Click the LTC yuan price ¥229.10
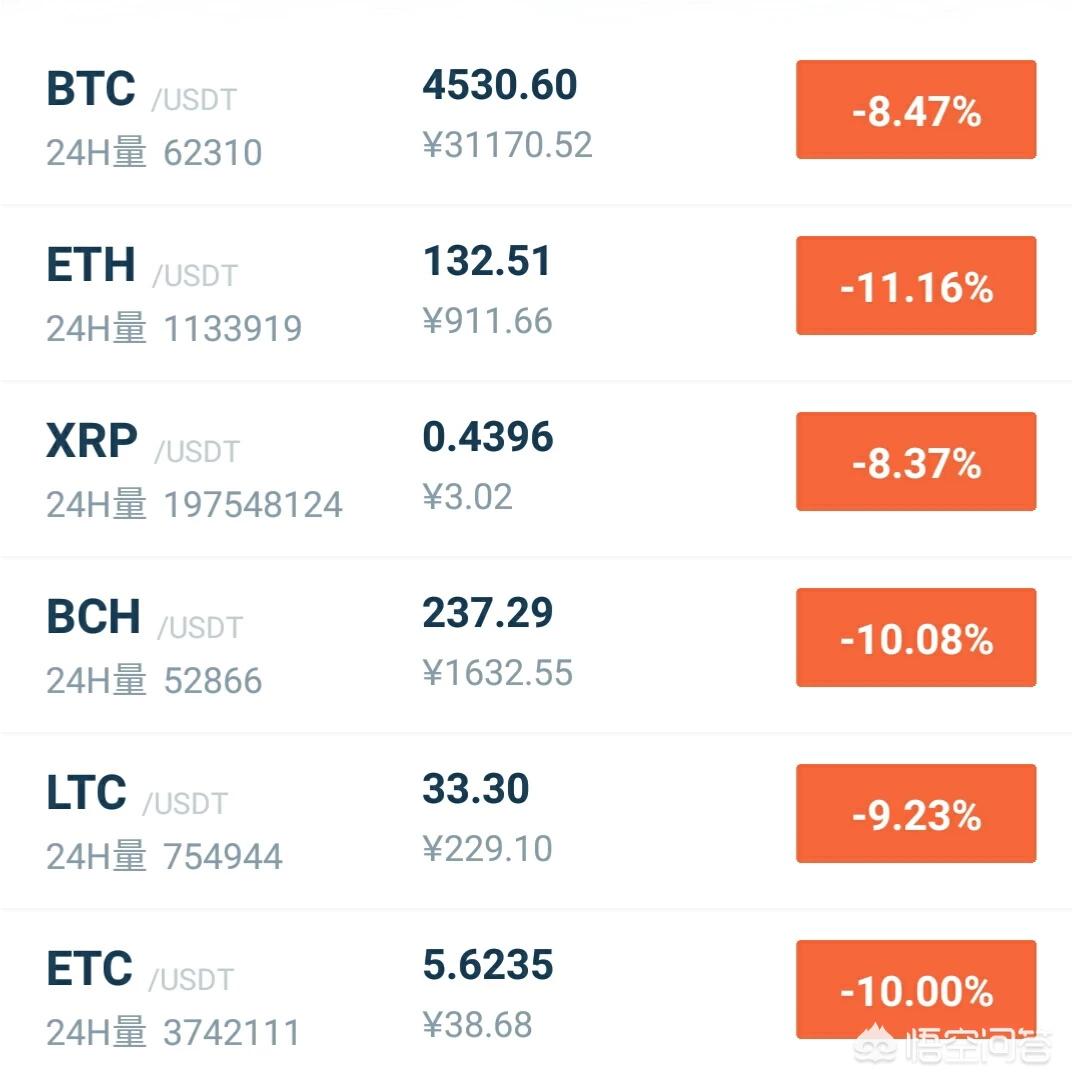This screenshot has height=1084, width=1072. (487, 849)
